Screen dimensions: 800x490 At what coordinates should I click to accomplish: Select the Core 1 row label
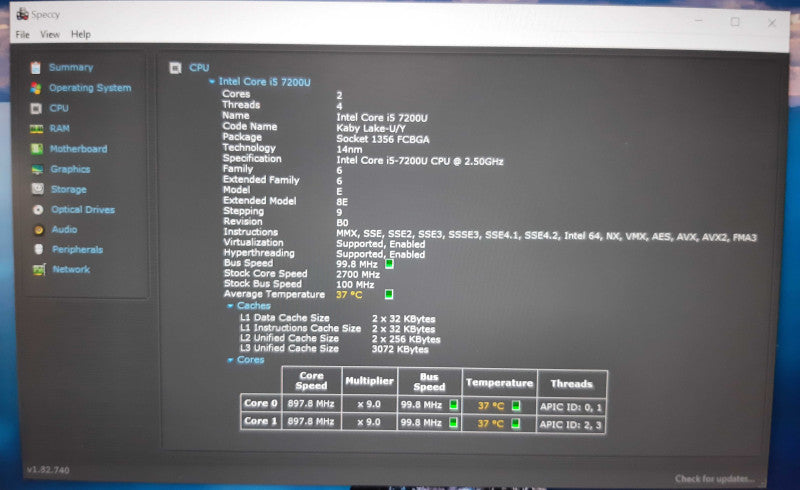(261, 421)
